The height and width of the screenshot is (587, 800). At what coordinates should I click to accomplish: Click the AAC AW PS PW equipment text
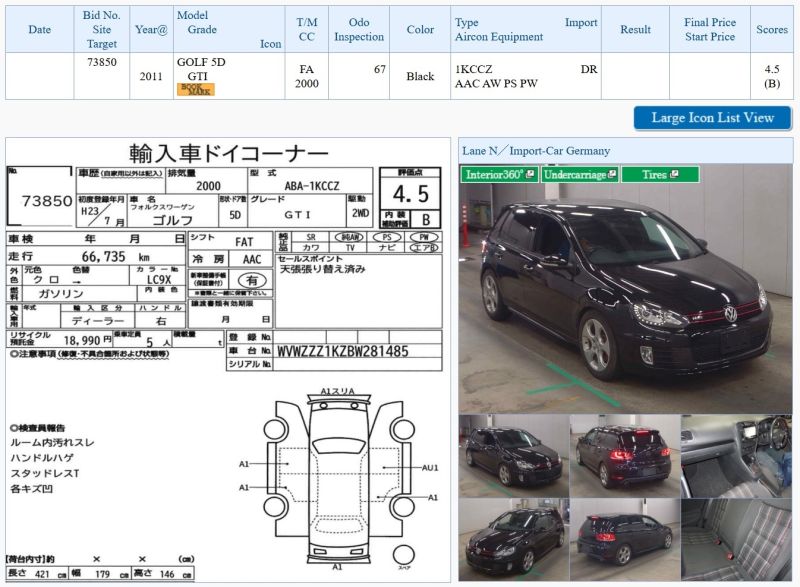[x=496, y=84]
